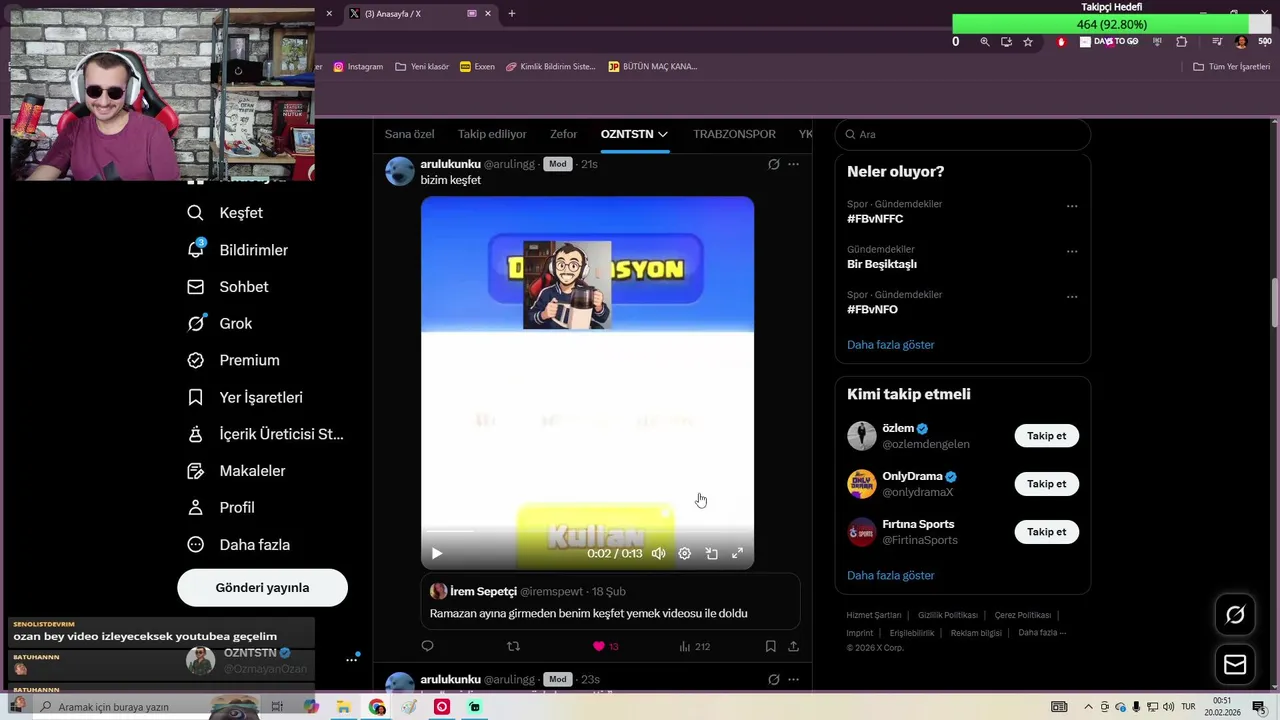Viewport: 1280px width, 720px height.
Task: Open Tüm Yer İşaretleri folder
Action: pyautogui.click(x=1232, y=67)
